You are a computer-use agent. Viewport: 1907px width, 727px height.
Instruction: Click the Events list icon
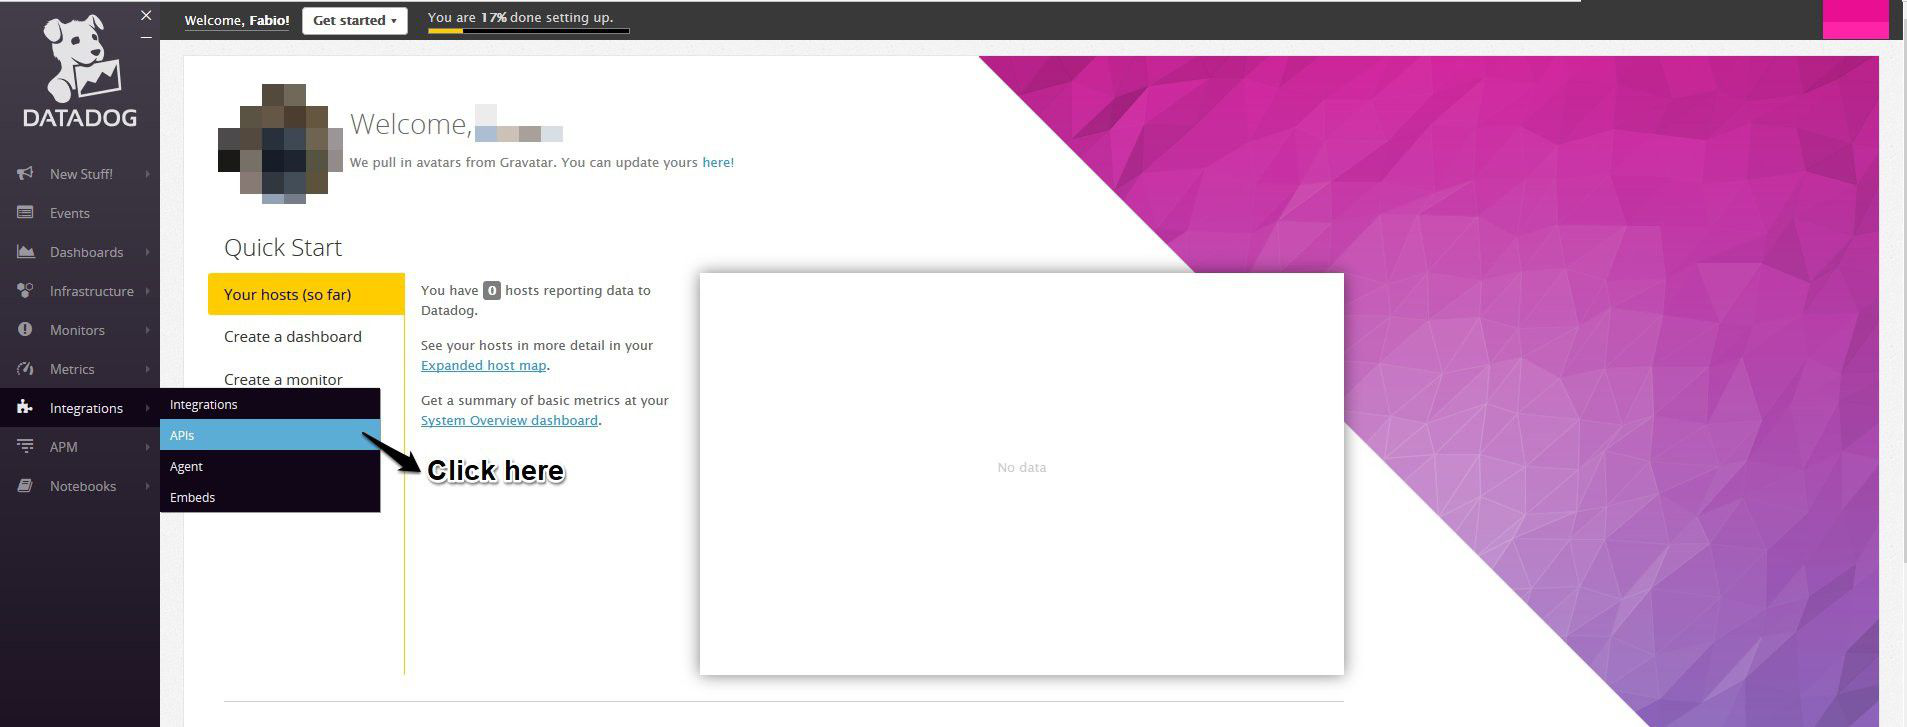(26, 213)
